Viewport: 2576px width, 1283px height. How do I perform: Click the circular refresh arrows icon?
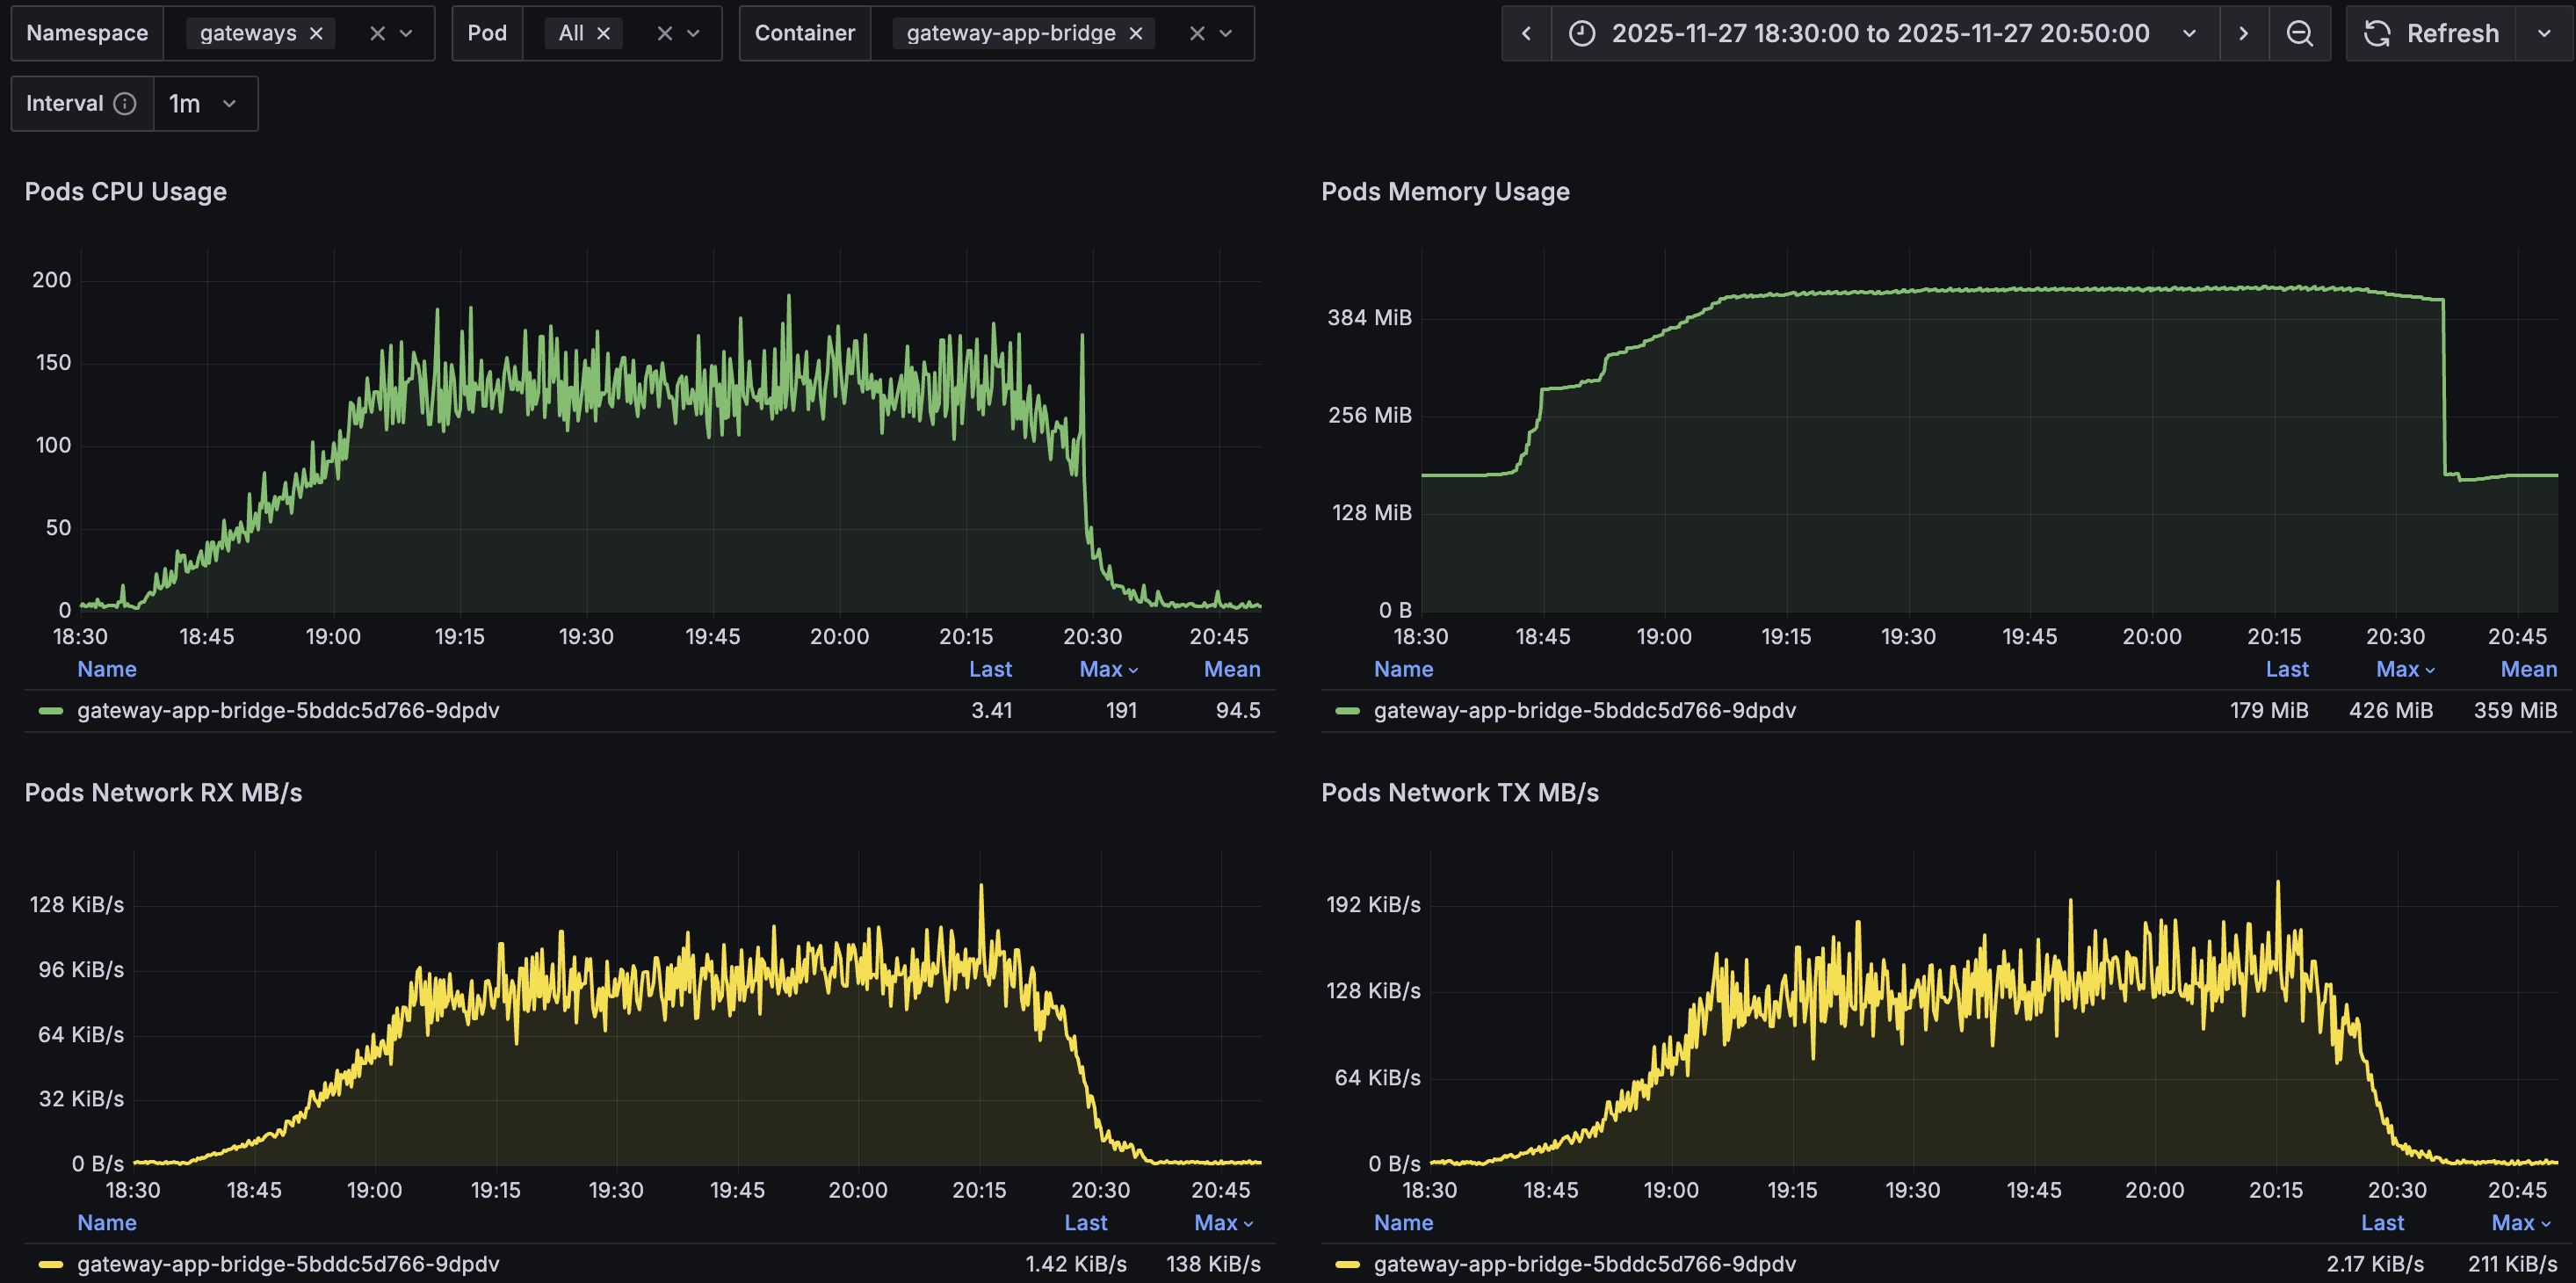click(x=2376, y=33)
